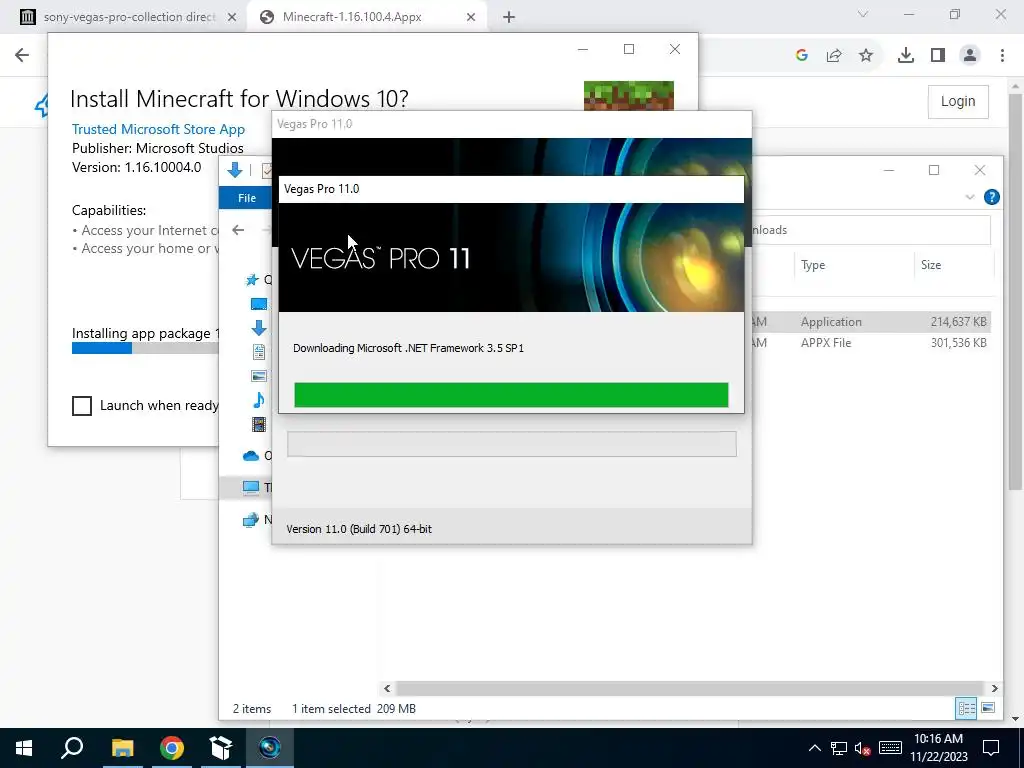The image size is (1024, 768).
Task: Select the OneDrive cloud icon in Explorer sidebar
Action: click(251, 456)
